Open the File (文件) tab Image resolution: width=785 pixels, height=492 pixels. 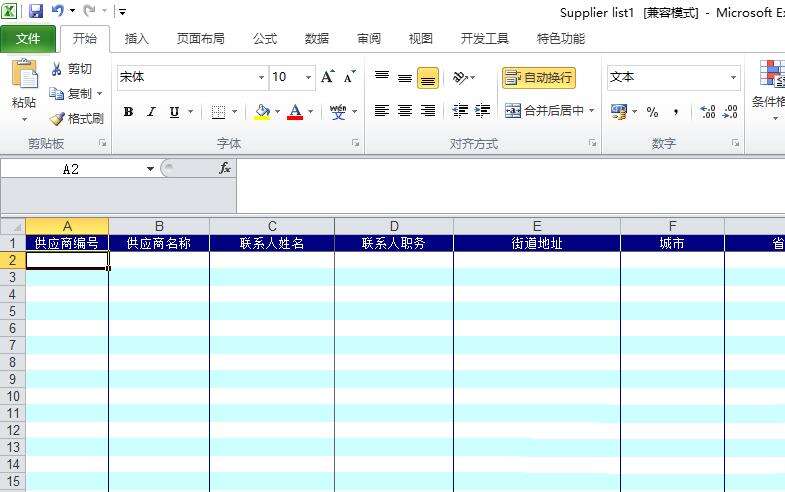(x=28, y=39)
